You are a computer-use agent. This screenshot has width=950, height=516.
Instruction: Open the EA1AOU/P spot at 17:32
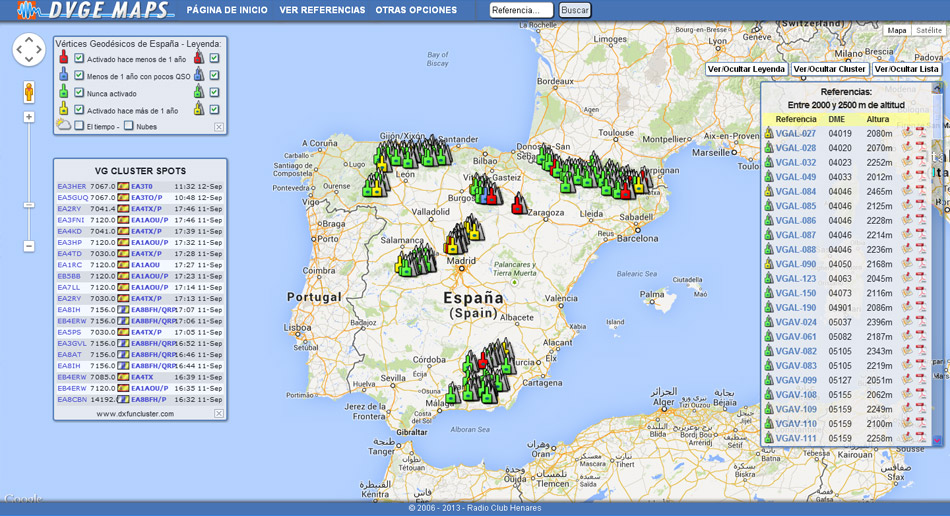tap(150, 242)
